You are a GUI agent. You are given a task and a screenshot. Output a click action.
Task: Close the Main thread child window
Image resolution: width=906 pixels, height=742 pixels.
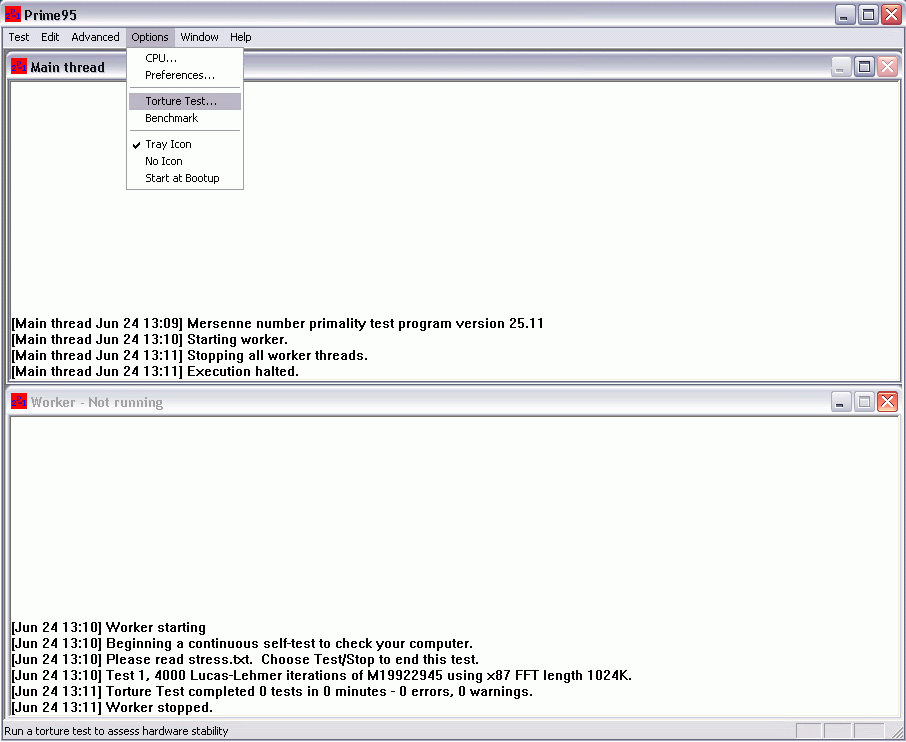point(888,67)
